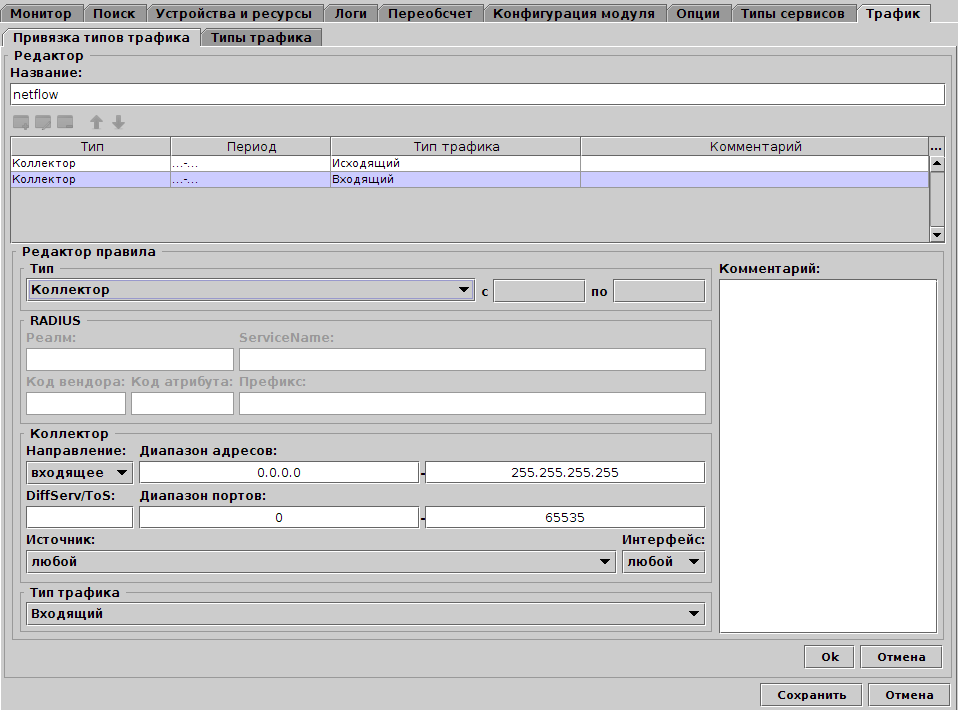Screen dimensions: 958x710
Task: Click the scrollbar down arrow in the rules table
Action: [x=936, y=234]
